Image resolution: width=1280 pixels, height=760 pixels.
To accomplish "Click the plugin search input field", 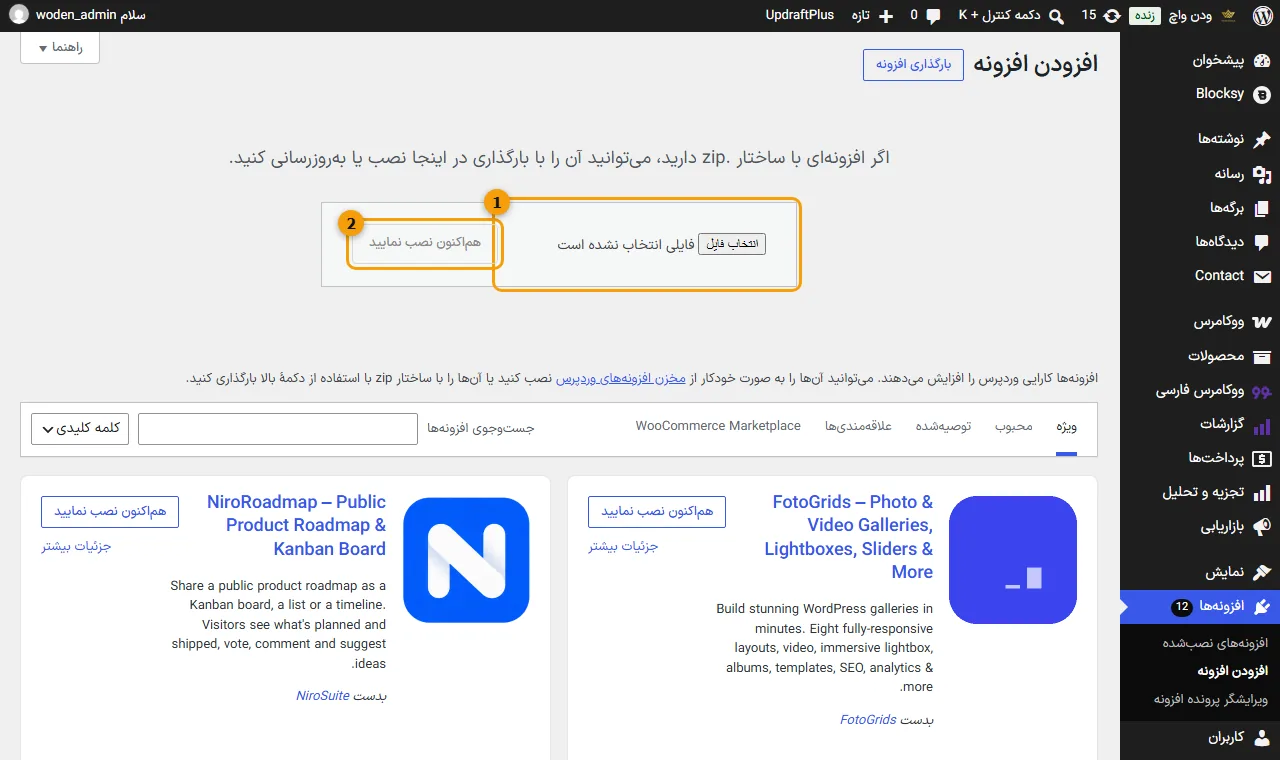I will coord(277,429).
